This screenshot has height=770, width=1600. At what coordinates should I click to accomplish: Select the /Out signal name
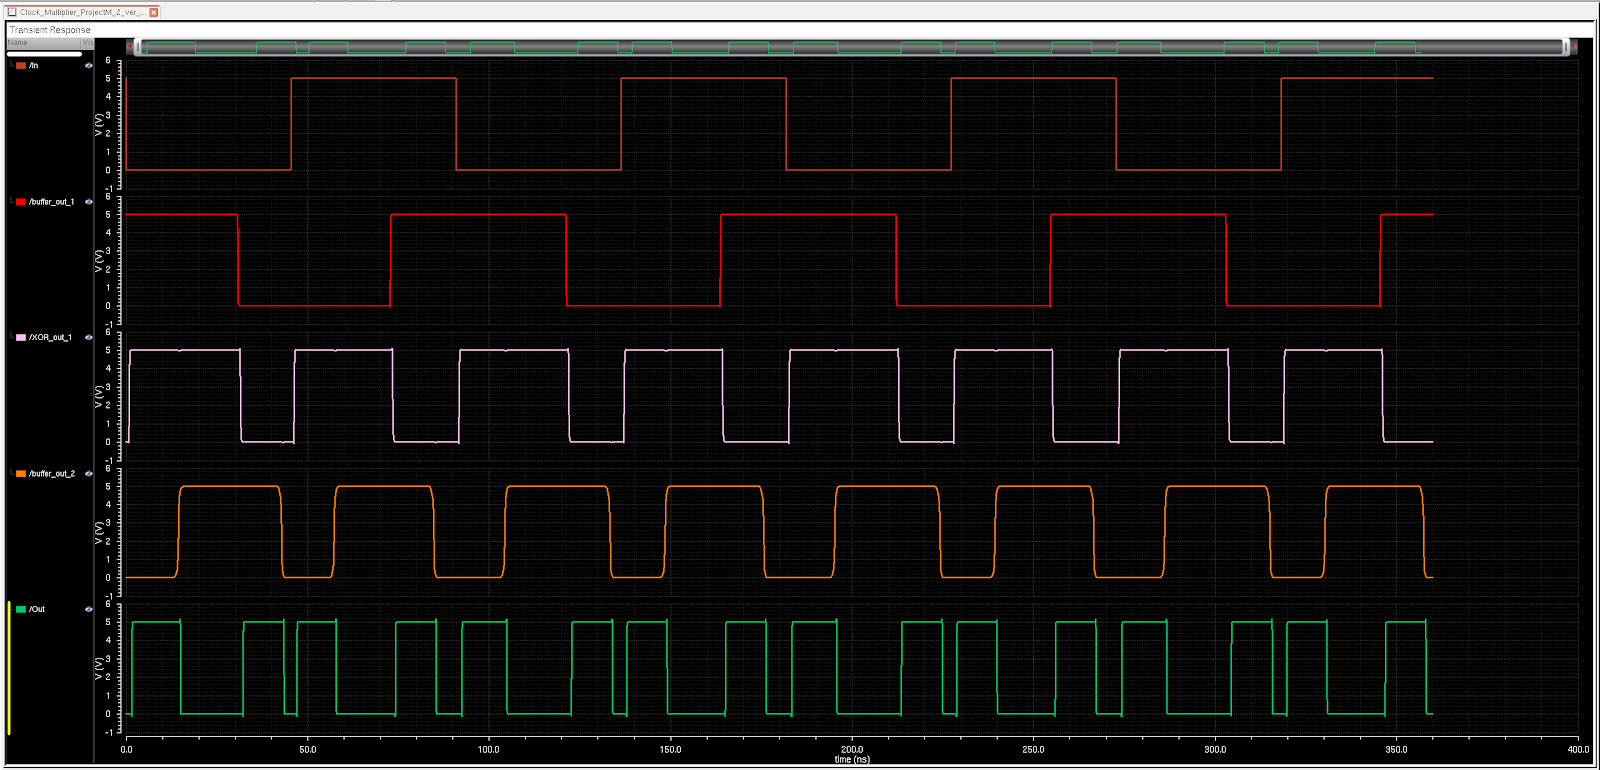coord(37,609)
